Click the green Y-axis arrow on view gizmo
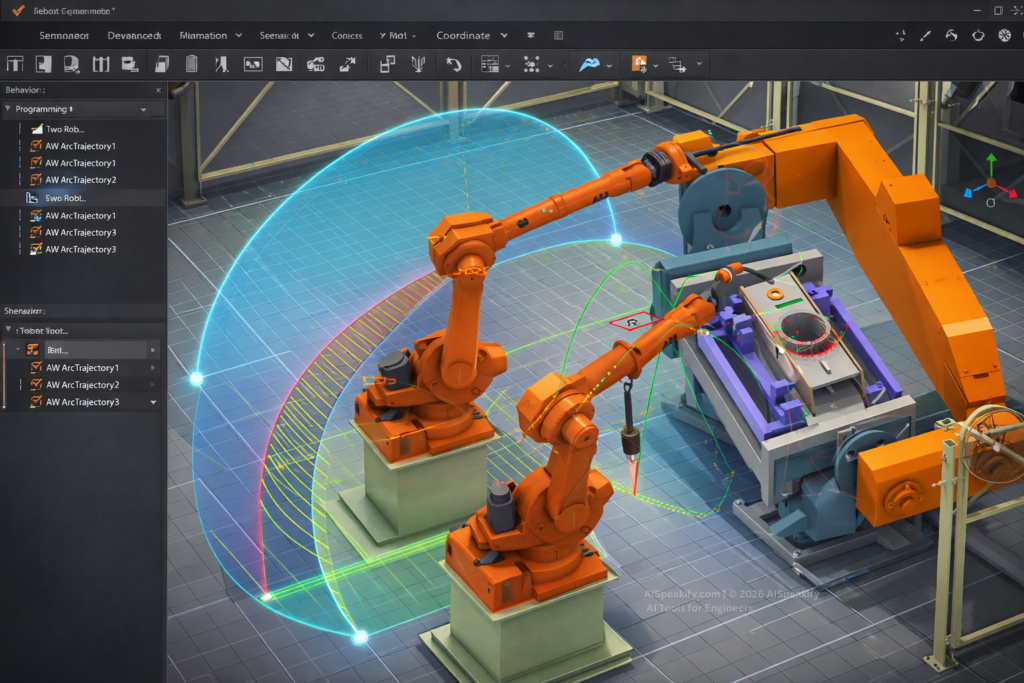1024x683 pixels. coord(990,161)
